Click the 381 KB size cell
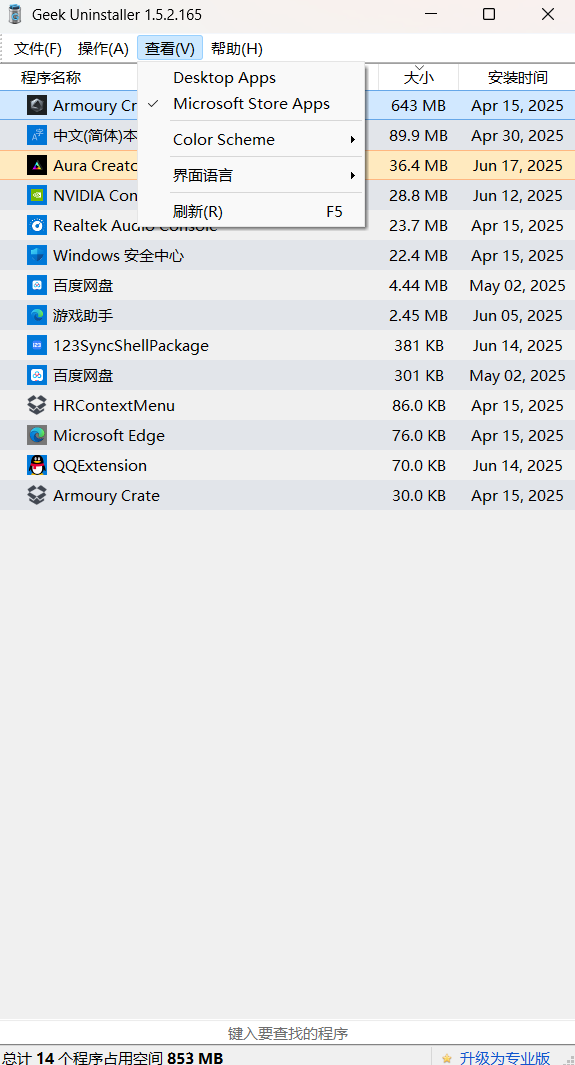 (x=418, y=346)
